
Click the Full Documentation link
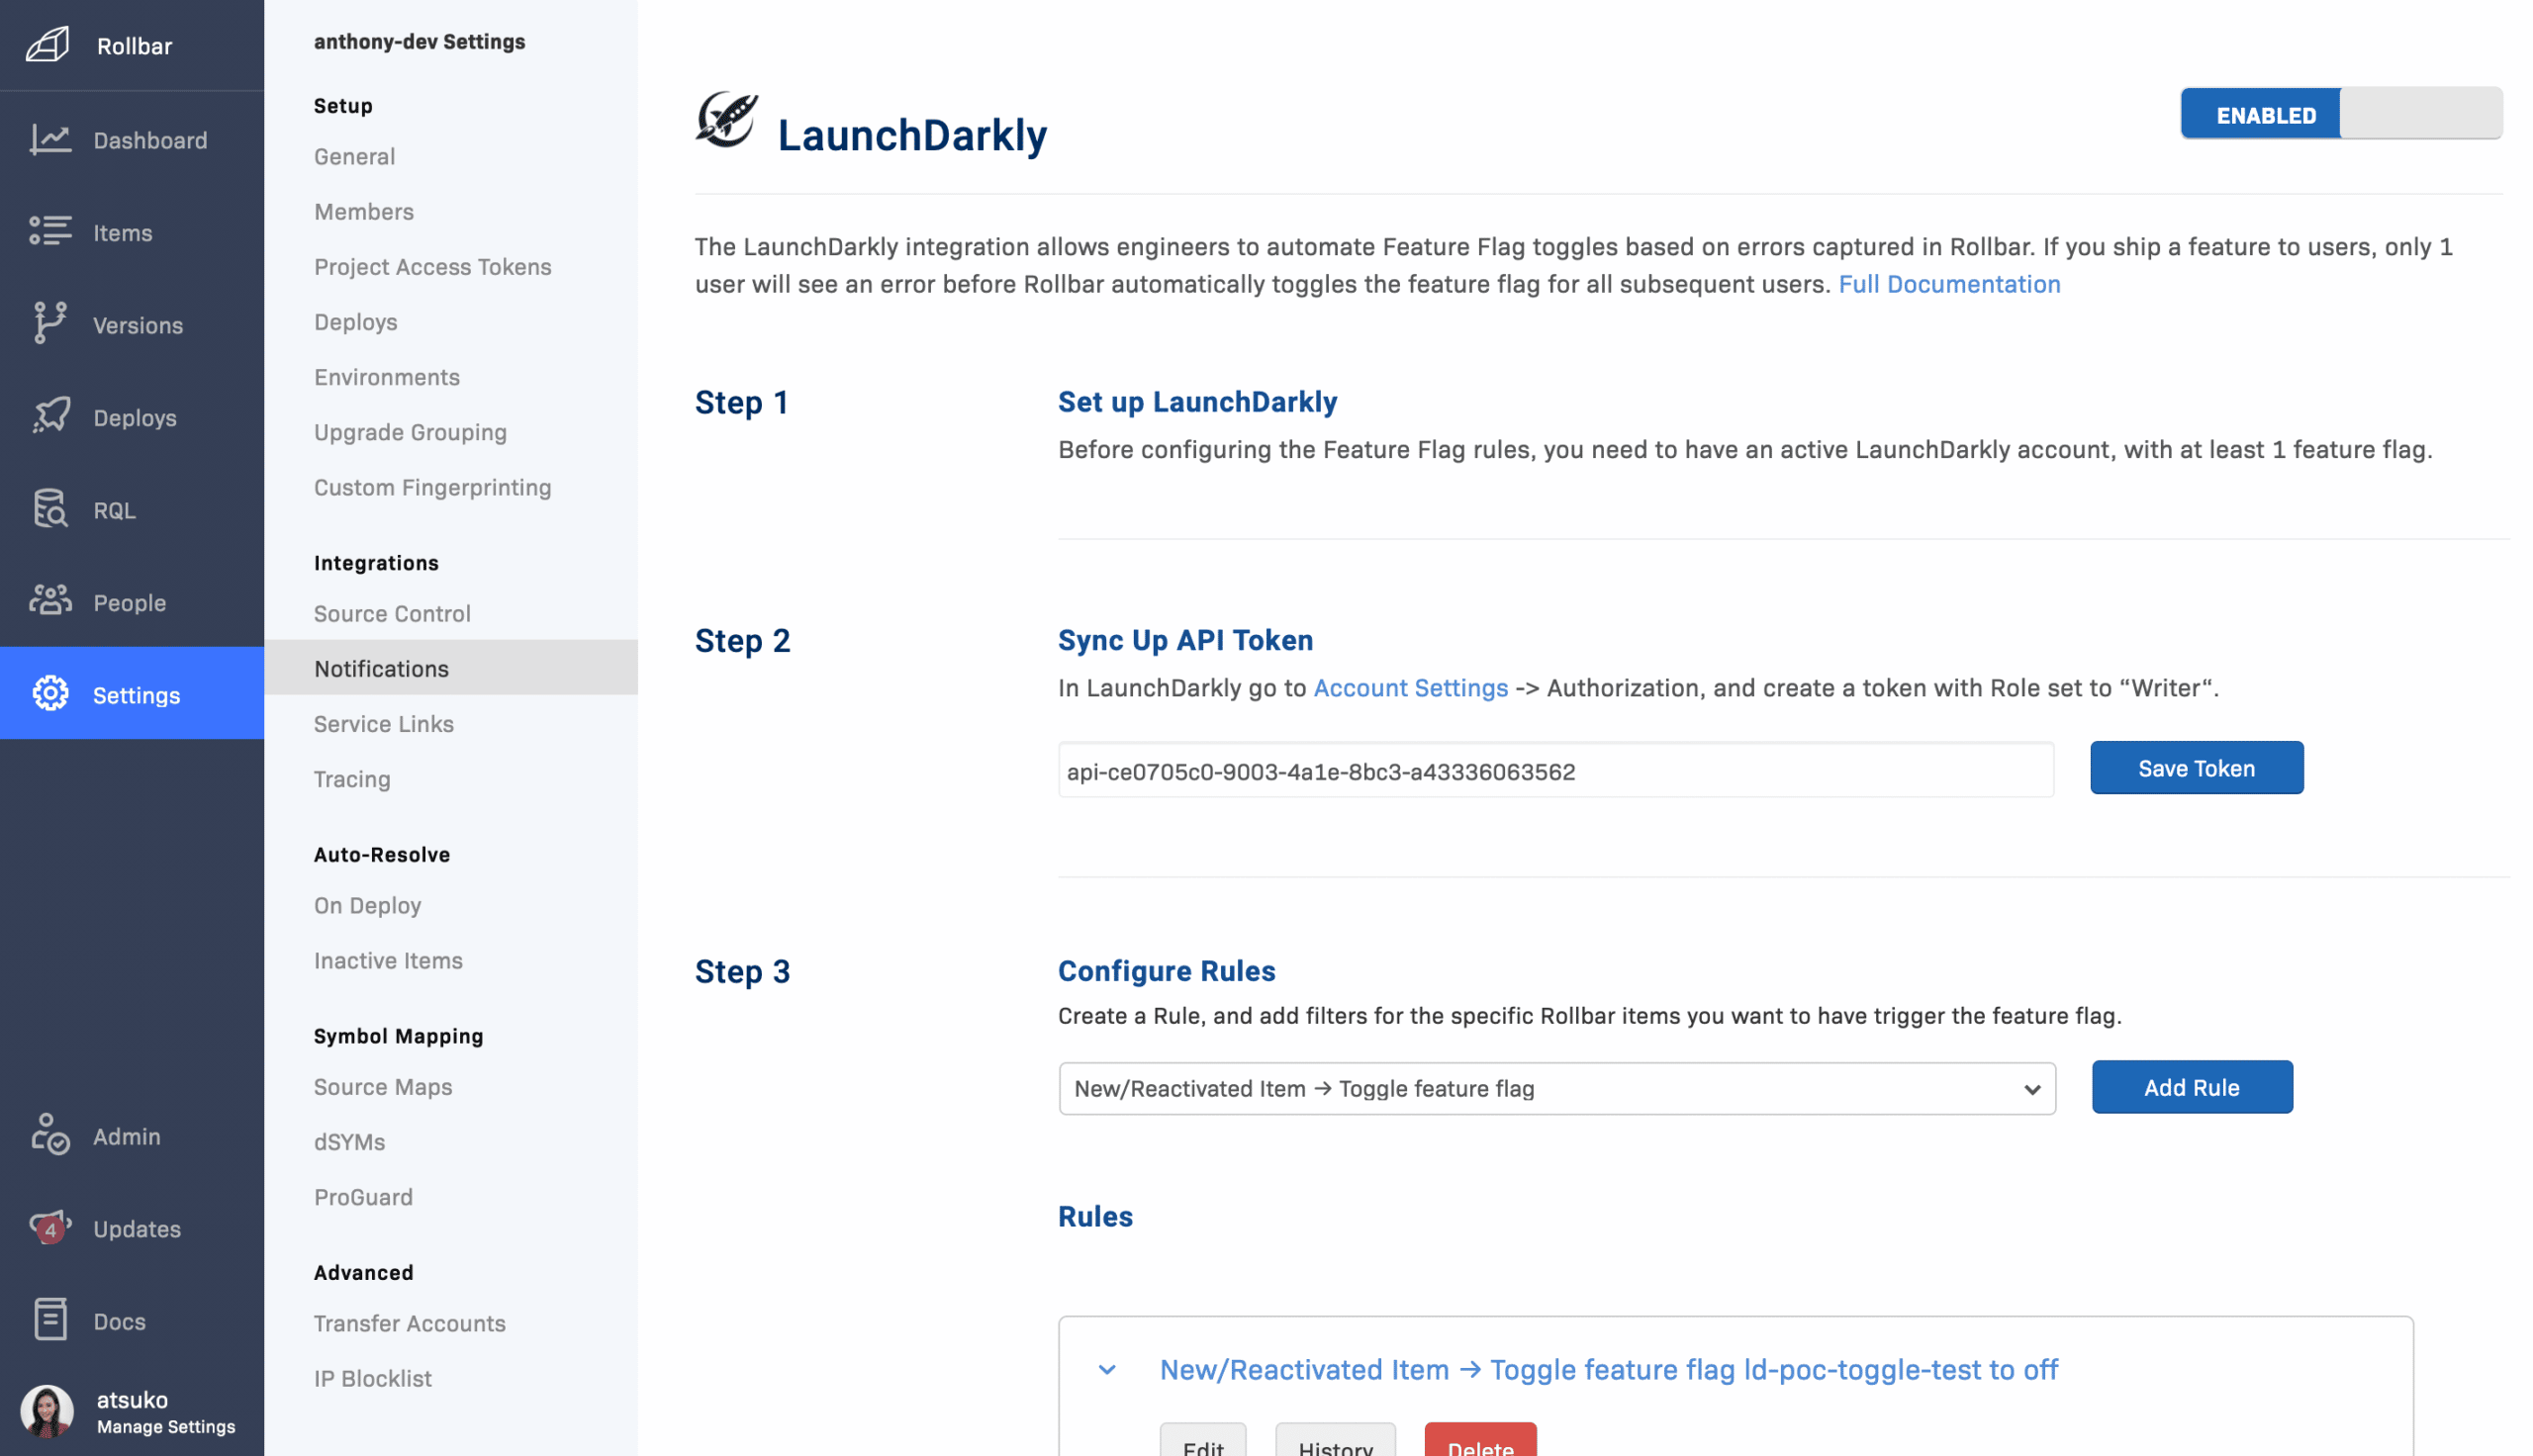(x=1948, y=284)
